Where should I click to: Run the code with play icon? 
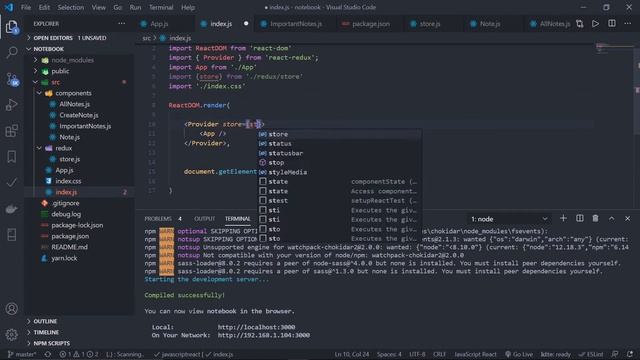[596, 24]
